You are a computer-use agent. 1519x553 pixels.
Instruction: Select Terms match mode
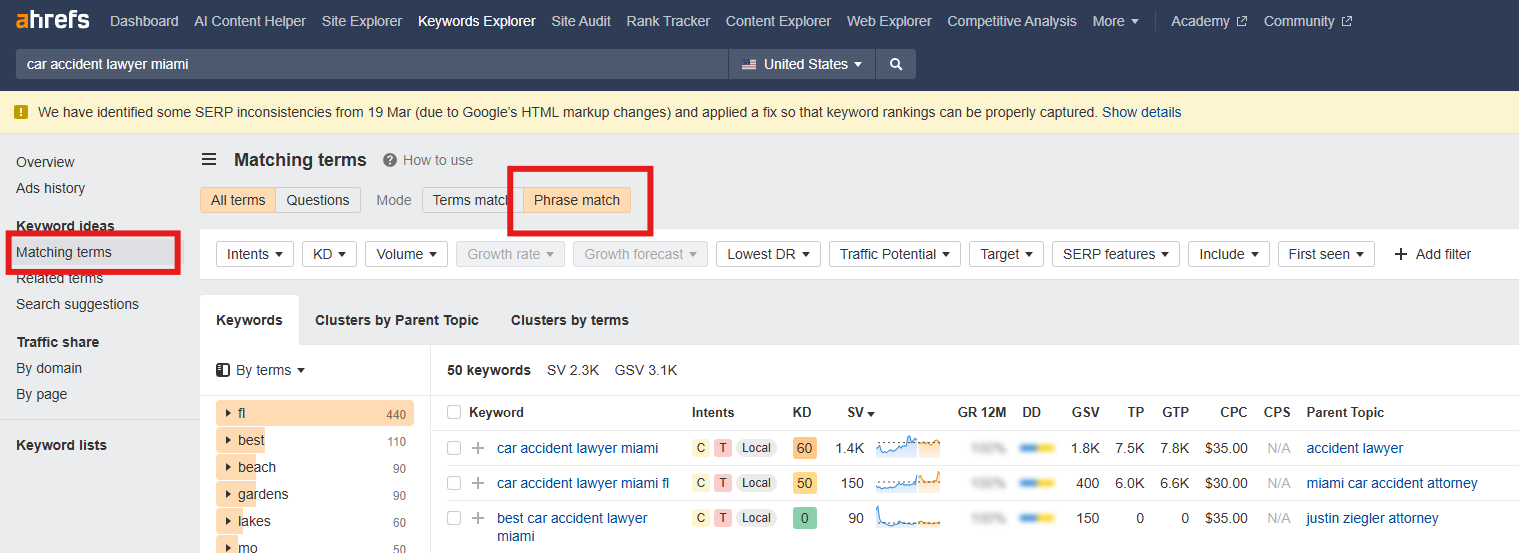pos(472,200)
